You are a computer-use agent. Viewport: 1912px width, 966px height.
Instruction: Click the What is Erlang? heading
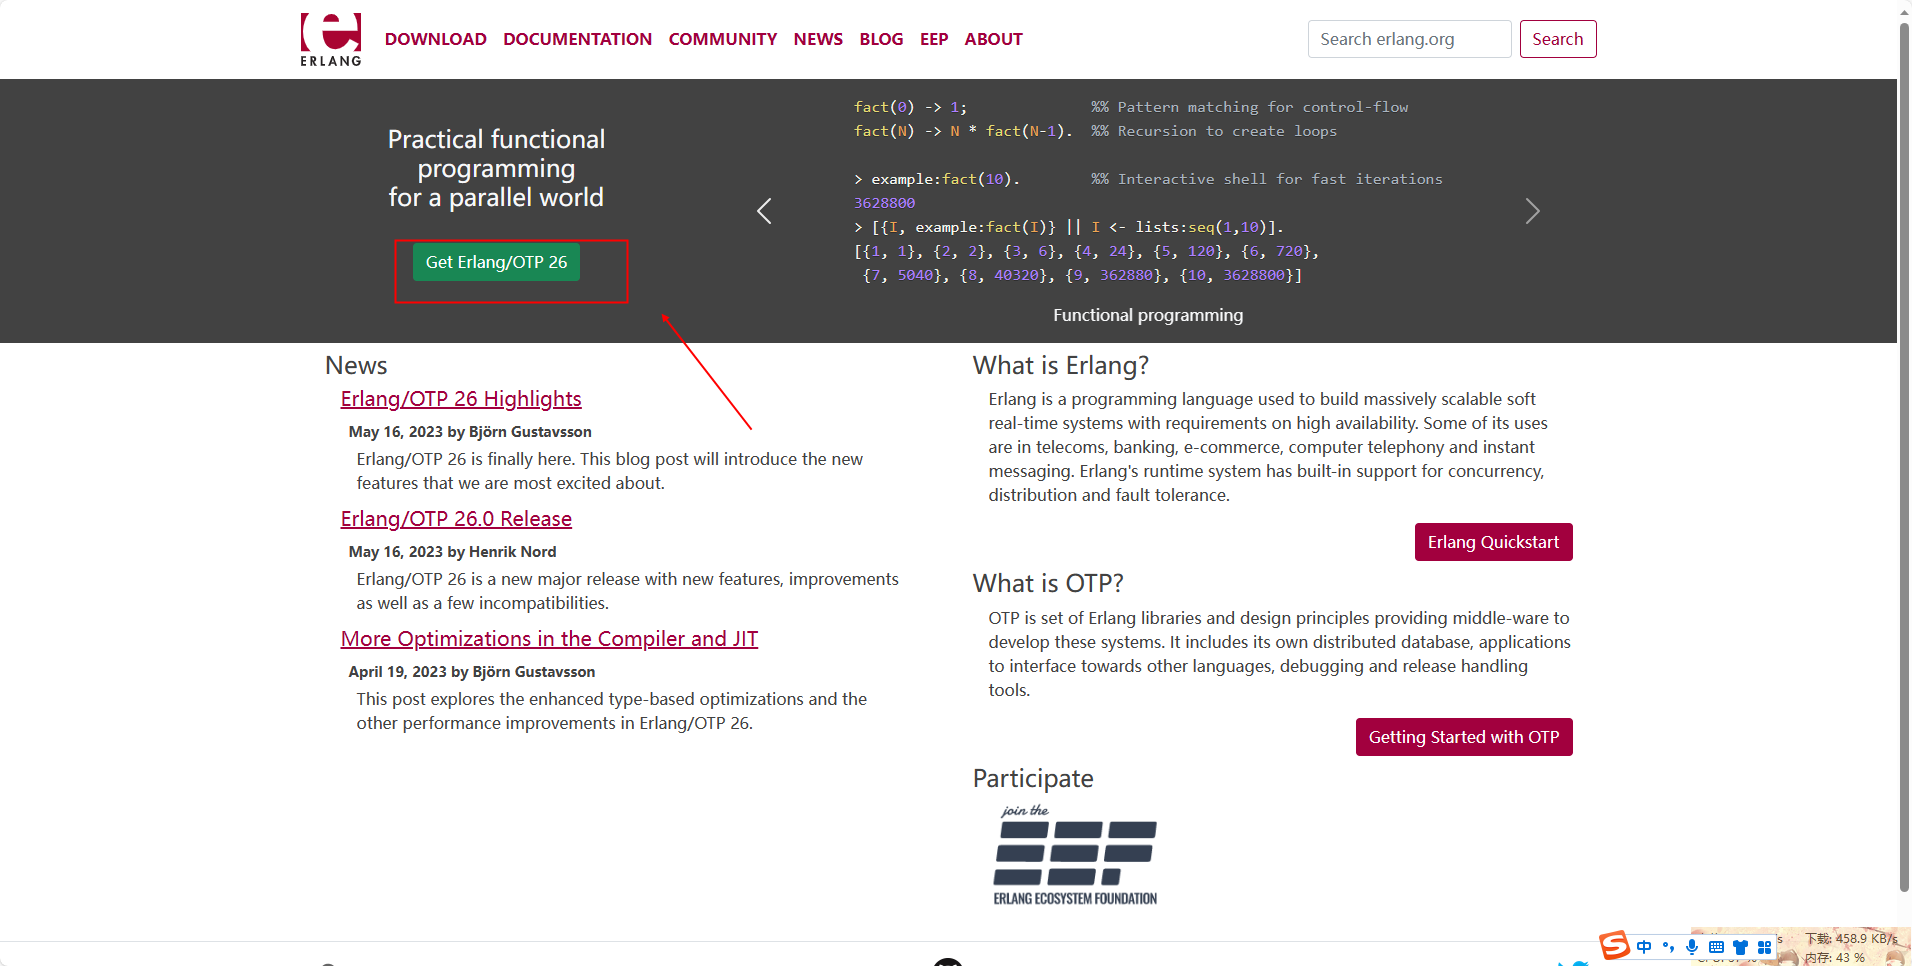(x=1060, y=365)
